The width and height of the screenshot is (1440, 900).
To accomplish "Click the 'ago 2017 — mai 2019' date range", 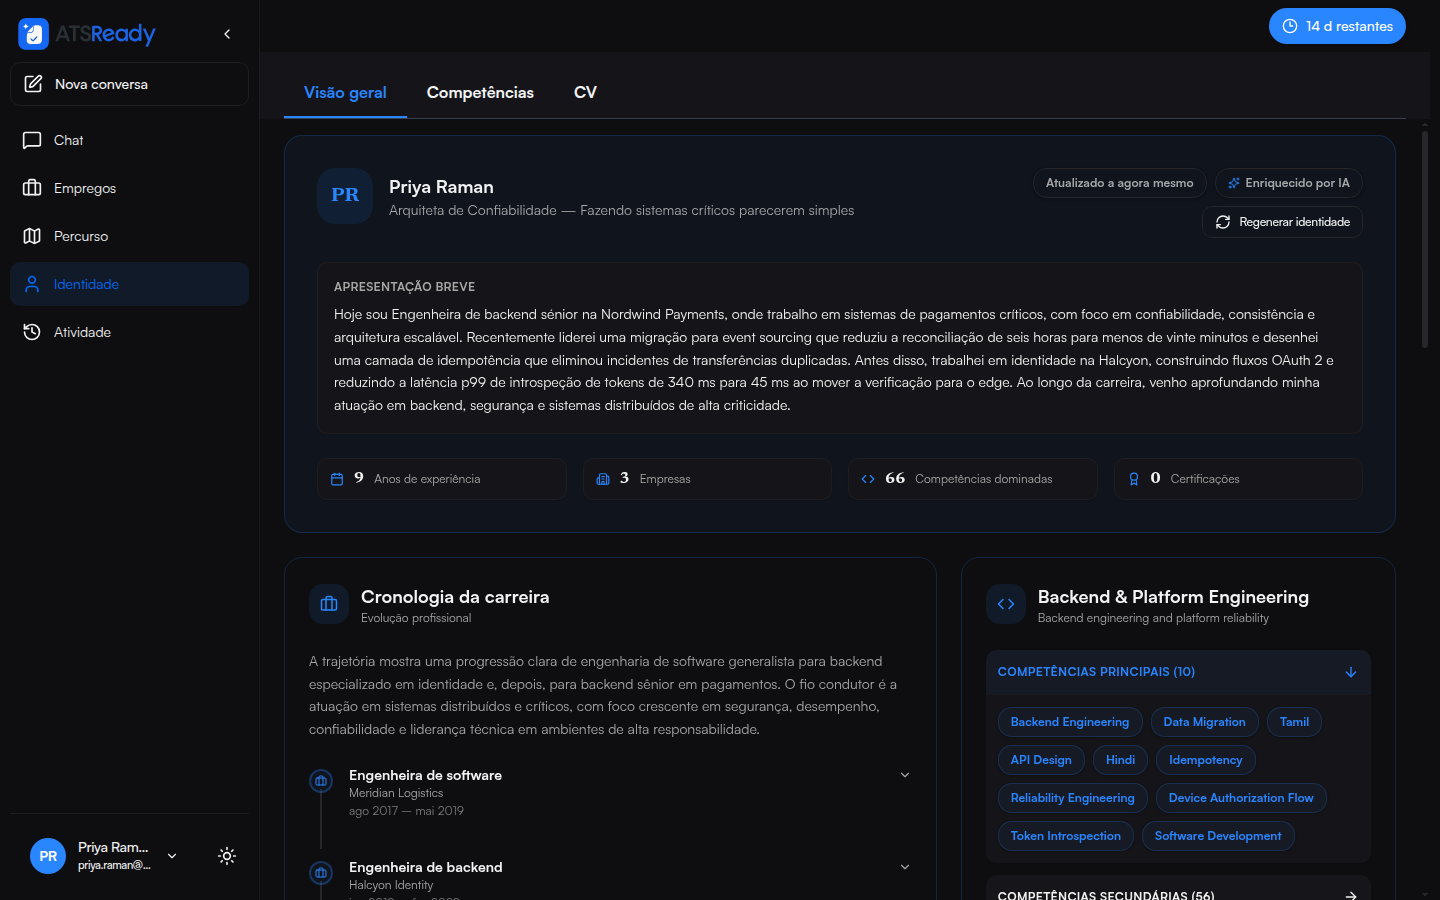I will (406, 811).
